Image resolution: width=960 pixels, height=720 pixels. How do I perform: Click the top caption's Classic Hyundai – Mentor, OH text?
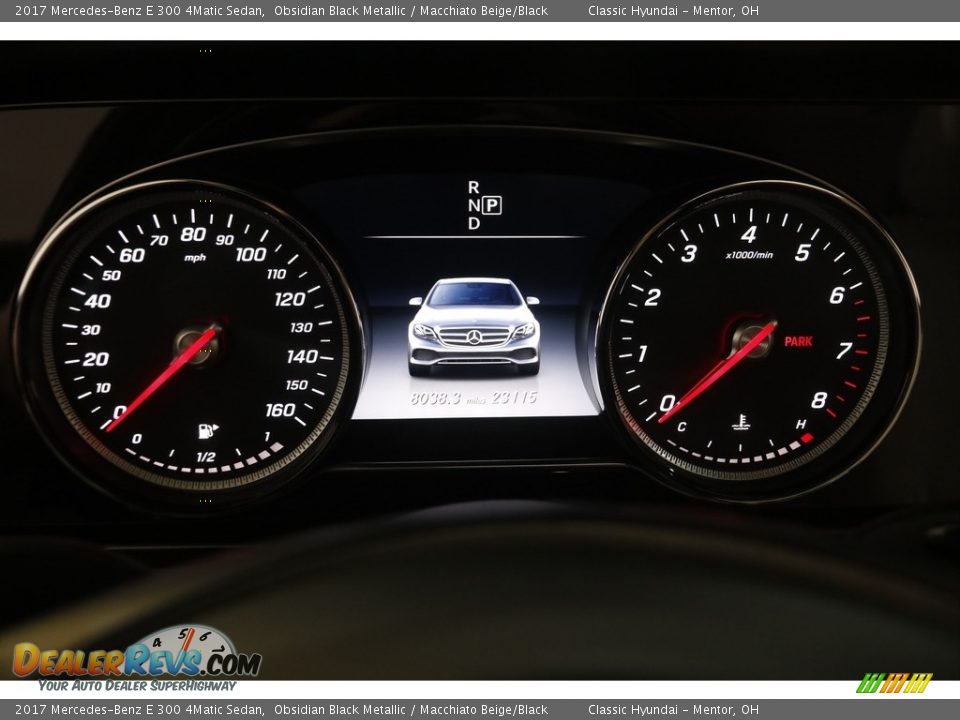coord(673,10)
